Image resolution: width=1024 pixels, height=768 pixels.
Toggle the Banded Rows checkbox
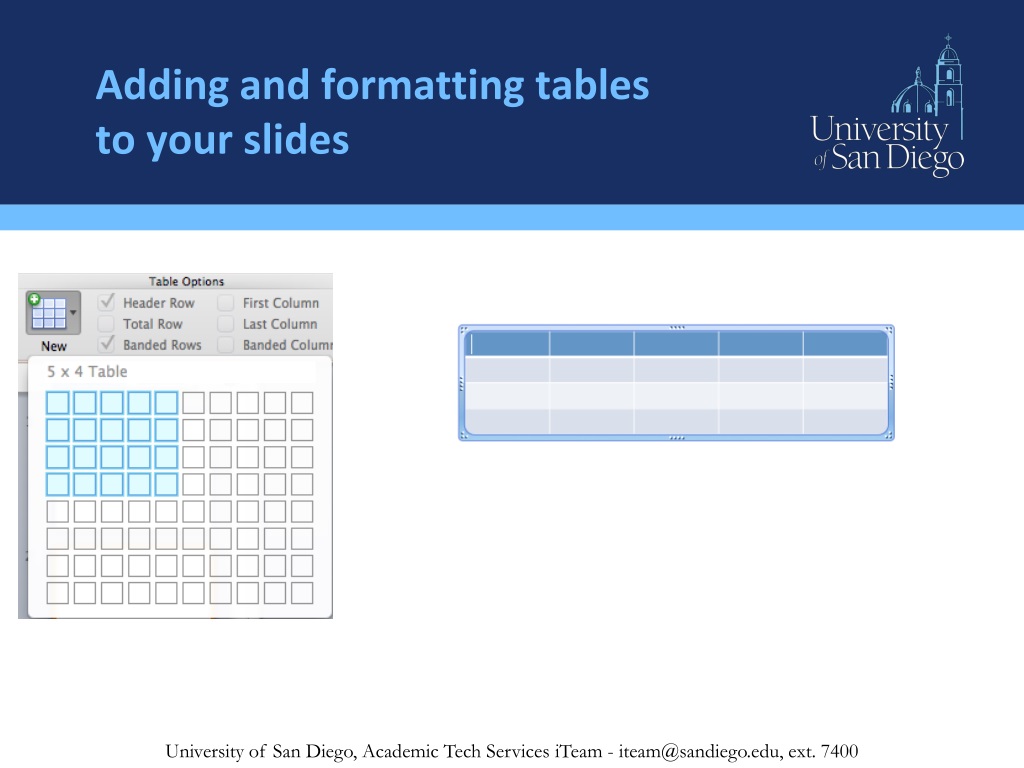click(x=106, y=345)
